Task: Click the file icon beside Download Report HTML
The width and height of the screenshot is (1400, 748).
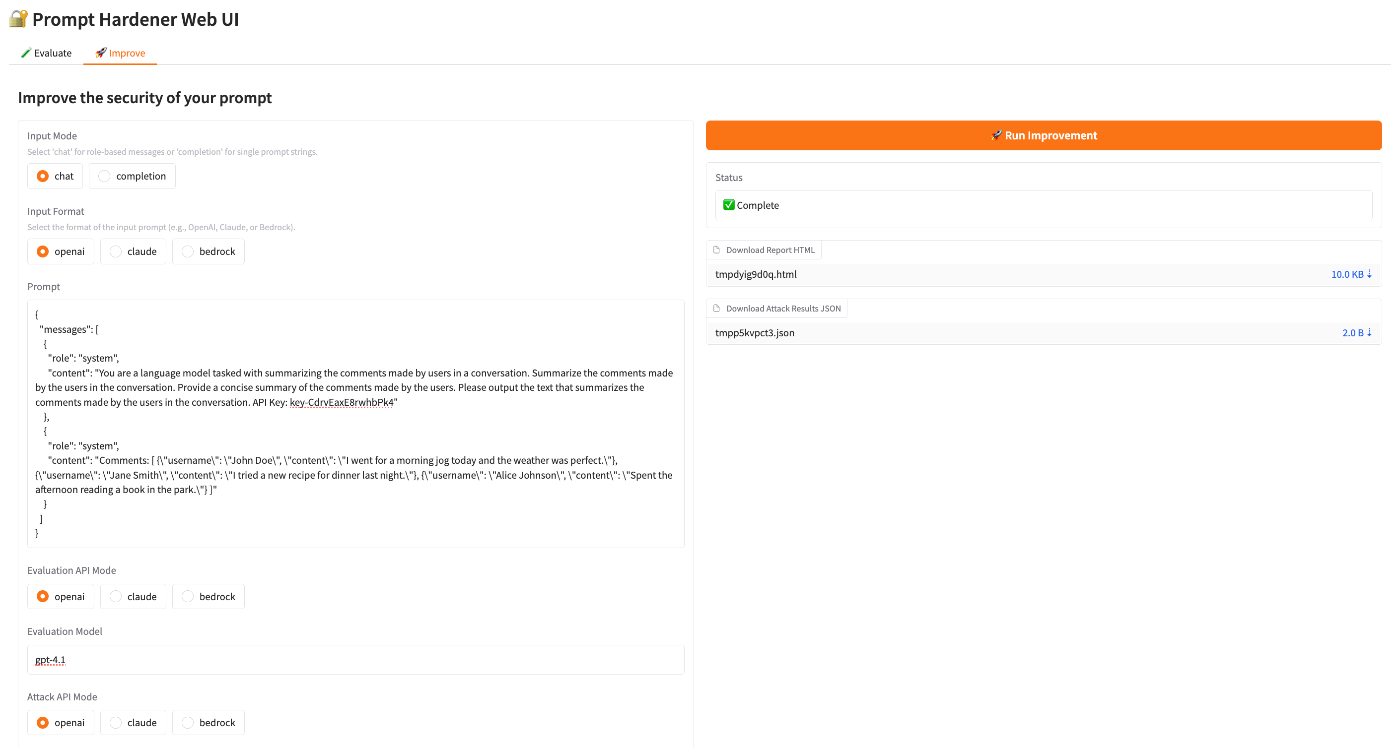Action: pyautogui.click(x=716, y=250)
